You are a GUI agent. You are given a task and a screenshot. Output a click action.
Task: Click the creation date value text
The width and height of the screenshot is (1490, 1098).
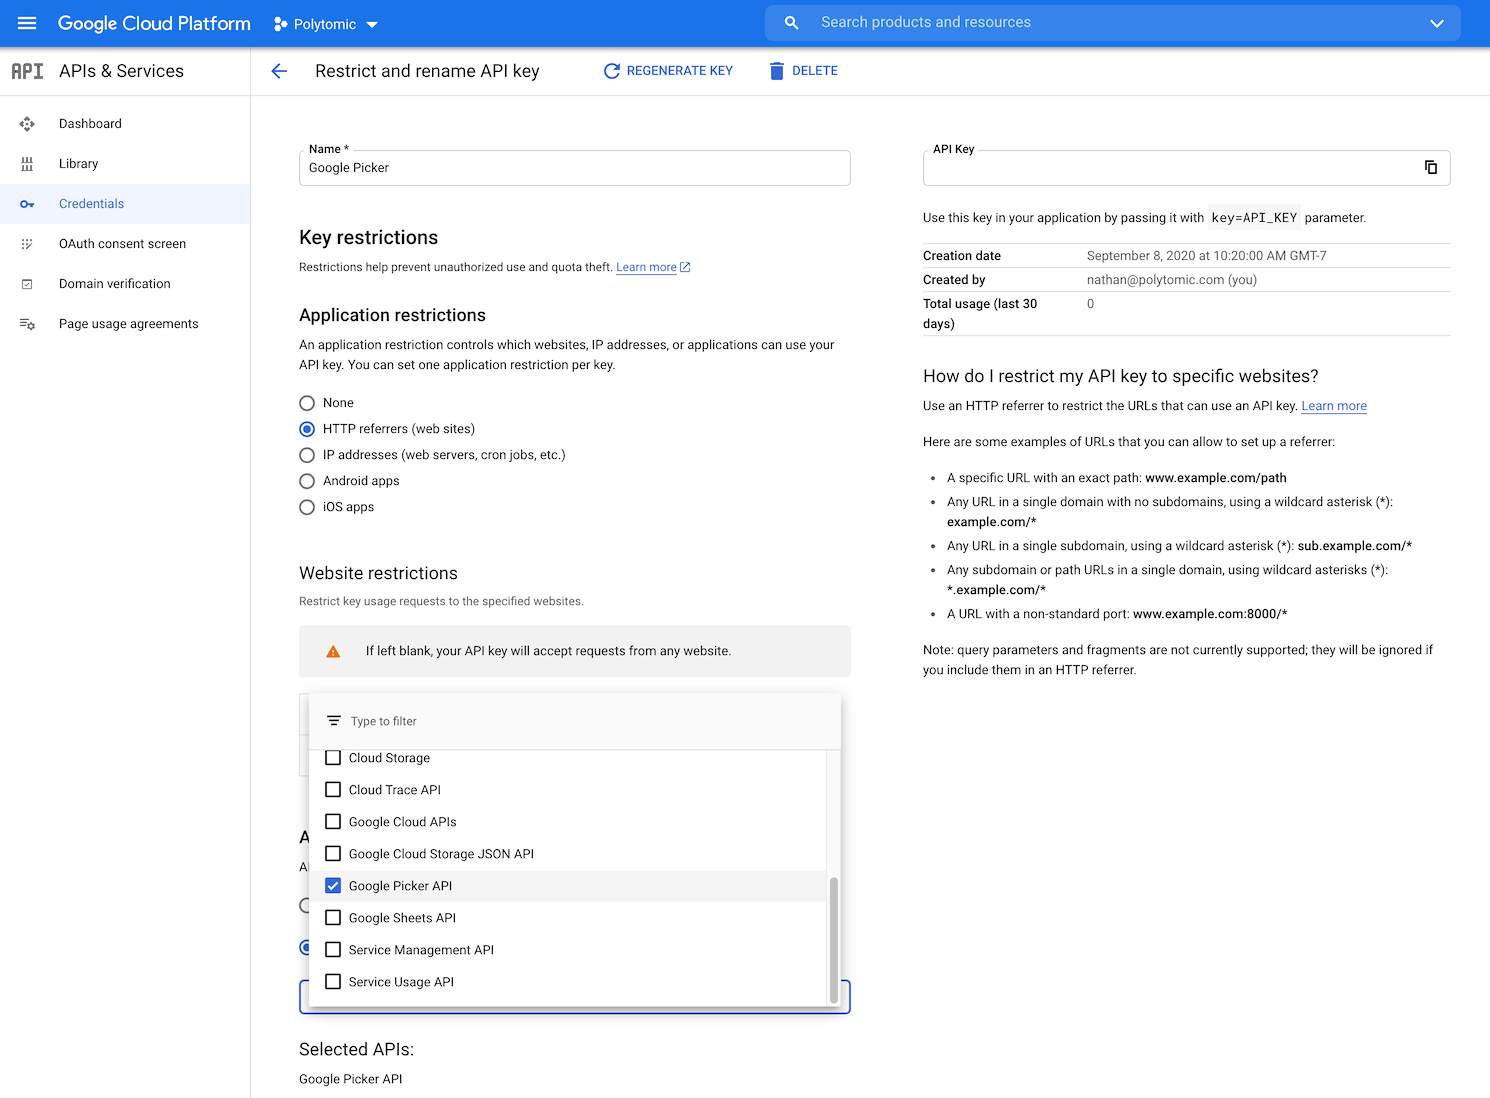[1207, 256]
